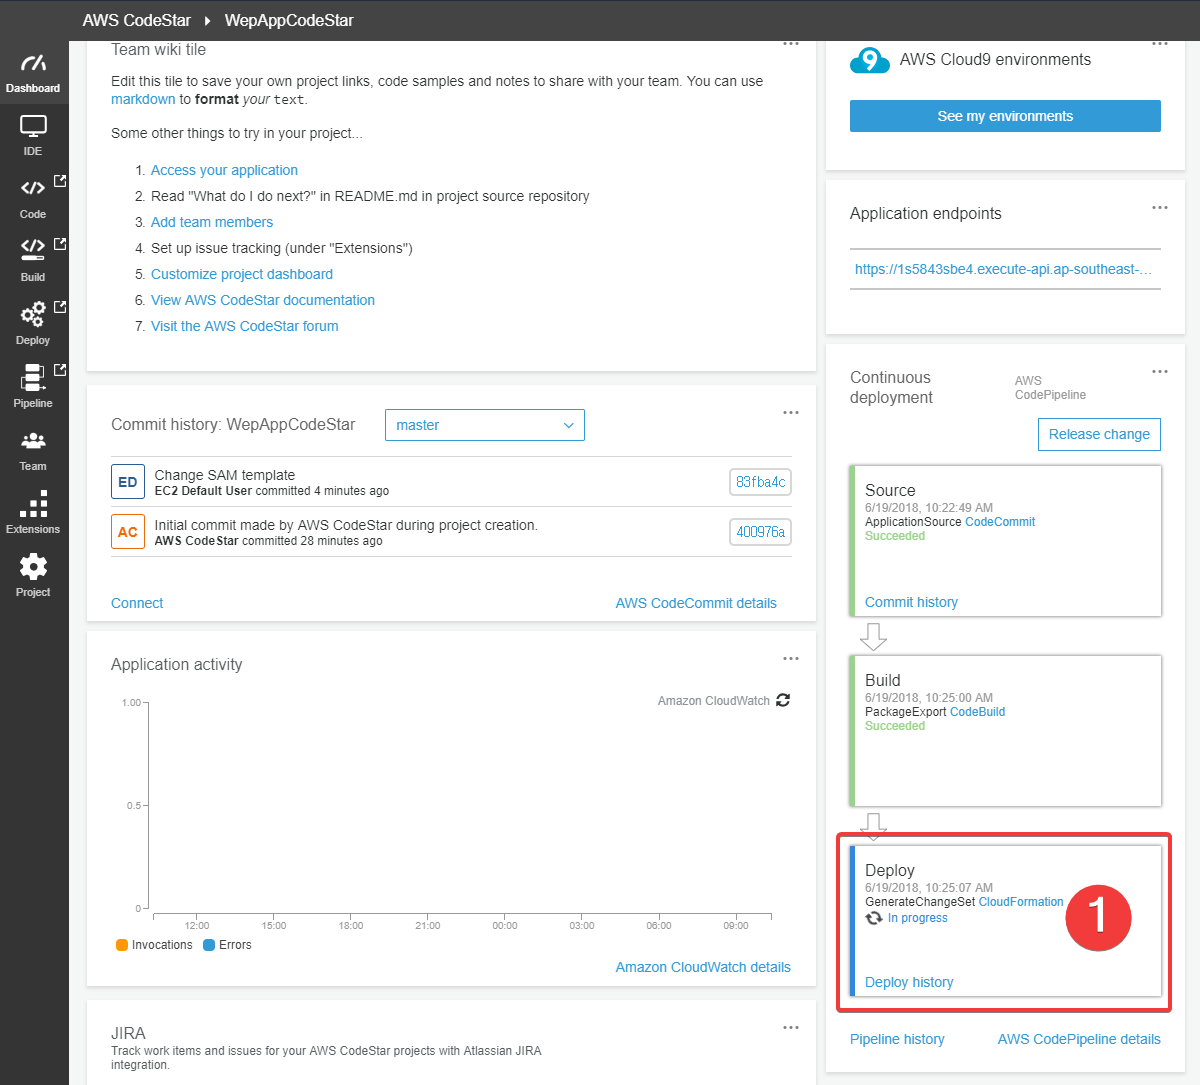
Task: Click the Succeeded status in Build stage
Action: click(x=895, y=726)
